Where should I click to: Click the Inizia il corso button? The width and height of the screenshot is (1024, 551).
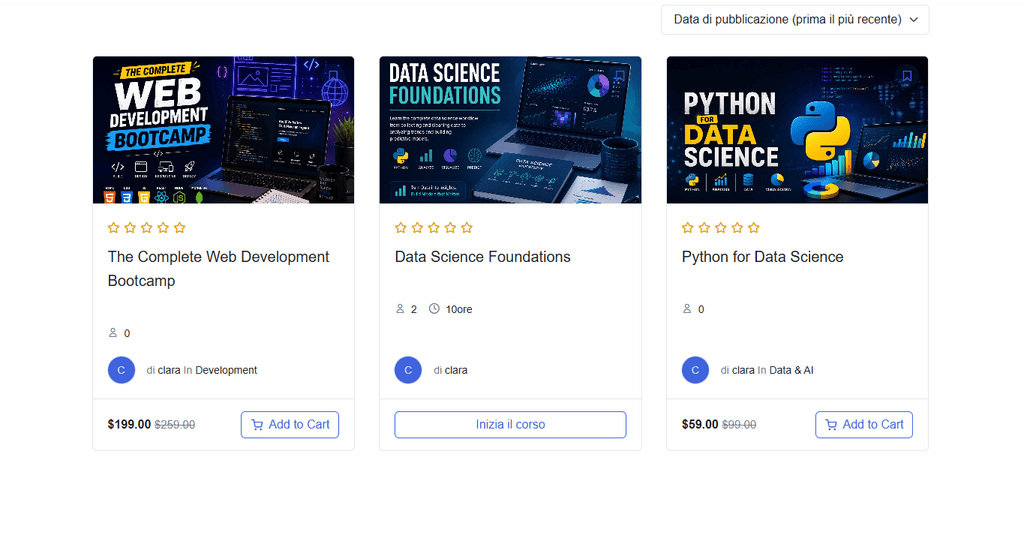pos(510,424)
